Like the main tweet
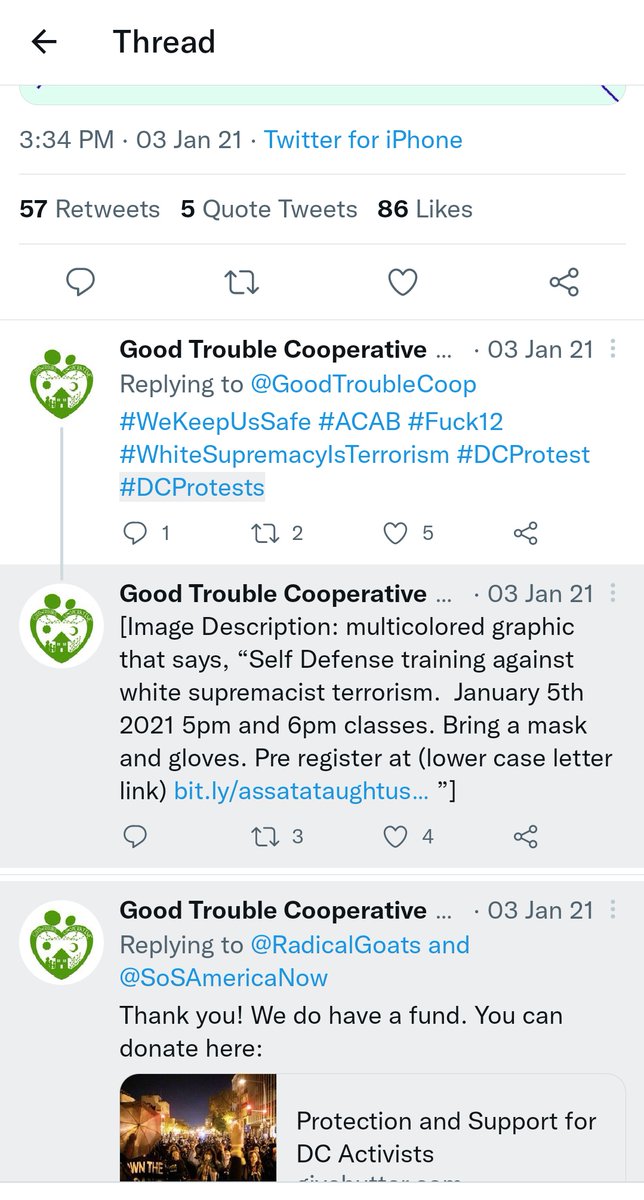 click(402, 283)
